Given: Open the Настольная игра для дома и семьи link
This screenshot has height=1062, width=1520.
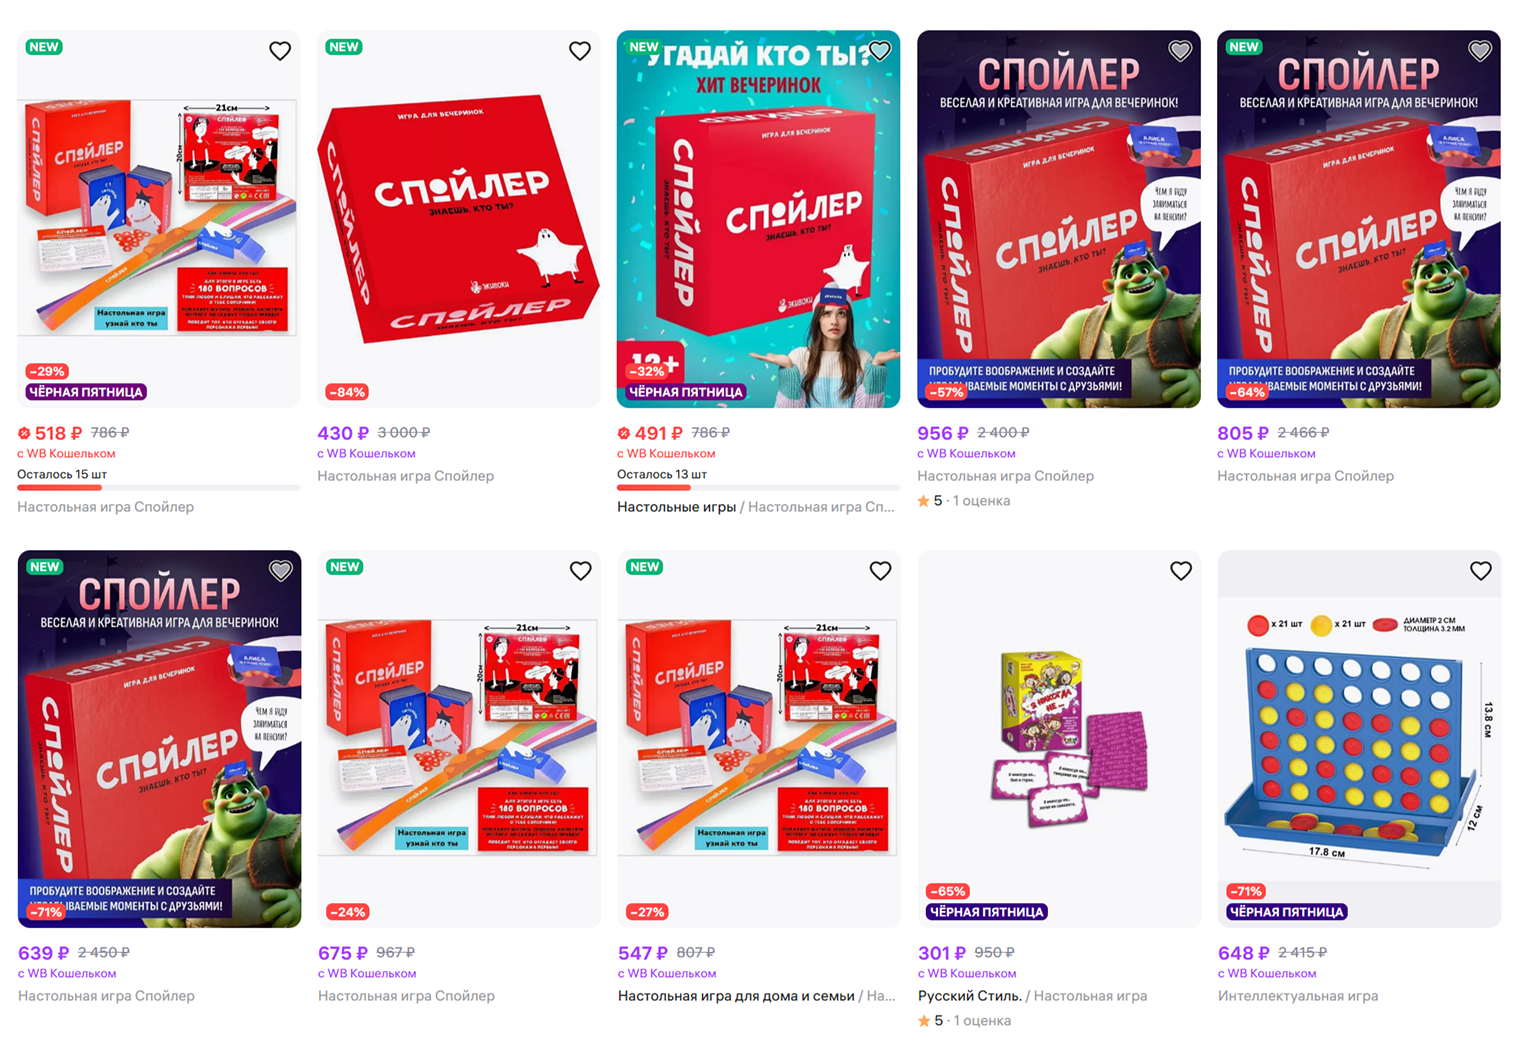Looking at the screenshot, I should click(x=736, y=996).
